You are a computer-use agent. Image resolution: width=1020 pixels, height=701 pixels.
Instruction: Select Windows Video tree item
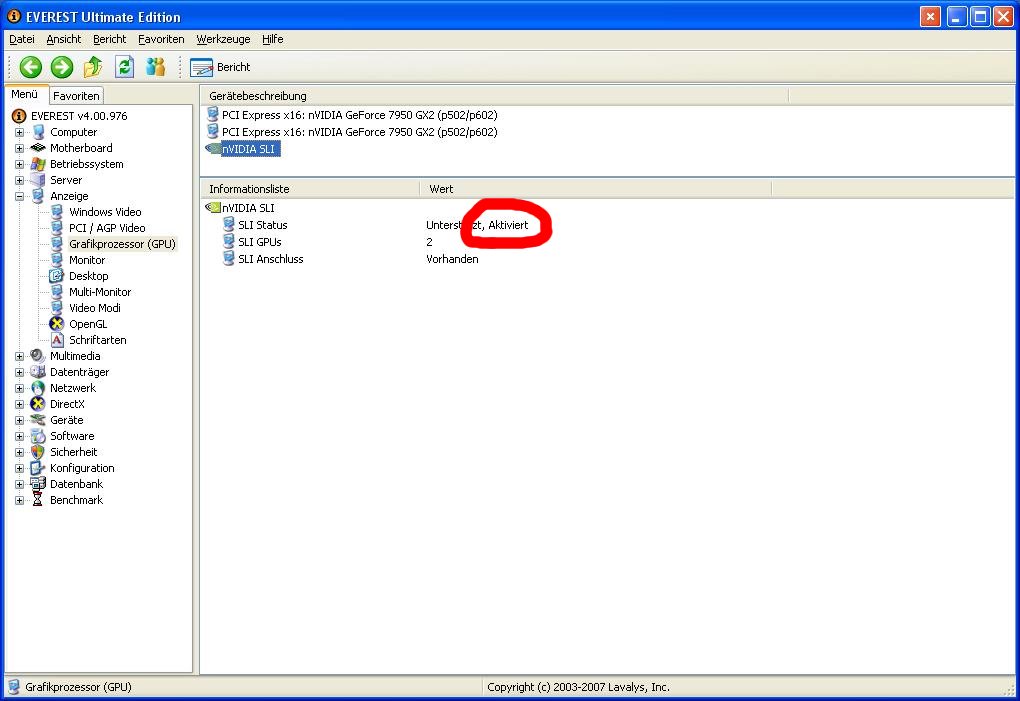pyautogui.click(x=105, y=212)
